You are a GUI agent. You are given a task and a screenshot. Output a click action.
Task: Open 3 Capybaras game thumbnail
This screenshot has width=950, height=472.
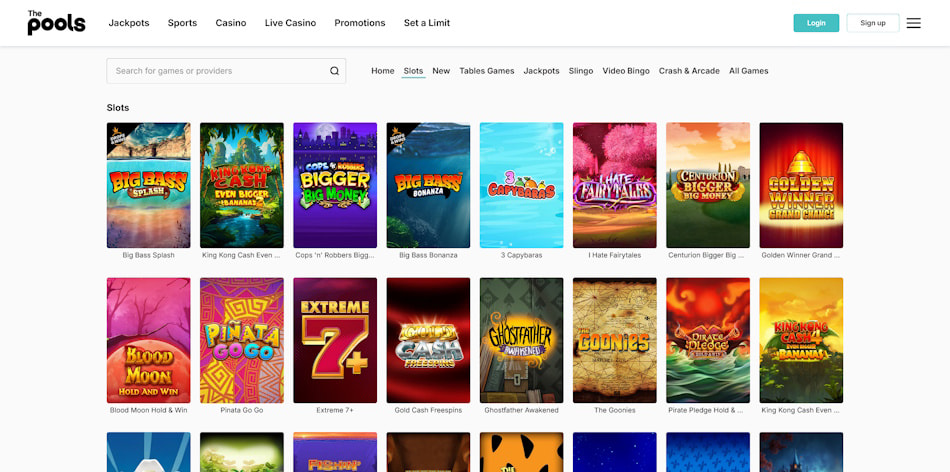[x=522, y=185]
